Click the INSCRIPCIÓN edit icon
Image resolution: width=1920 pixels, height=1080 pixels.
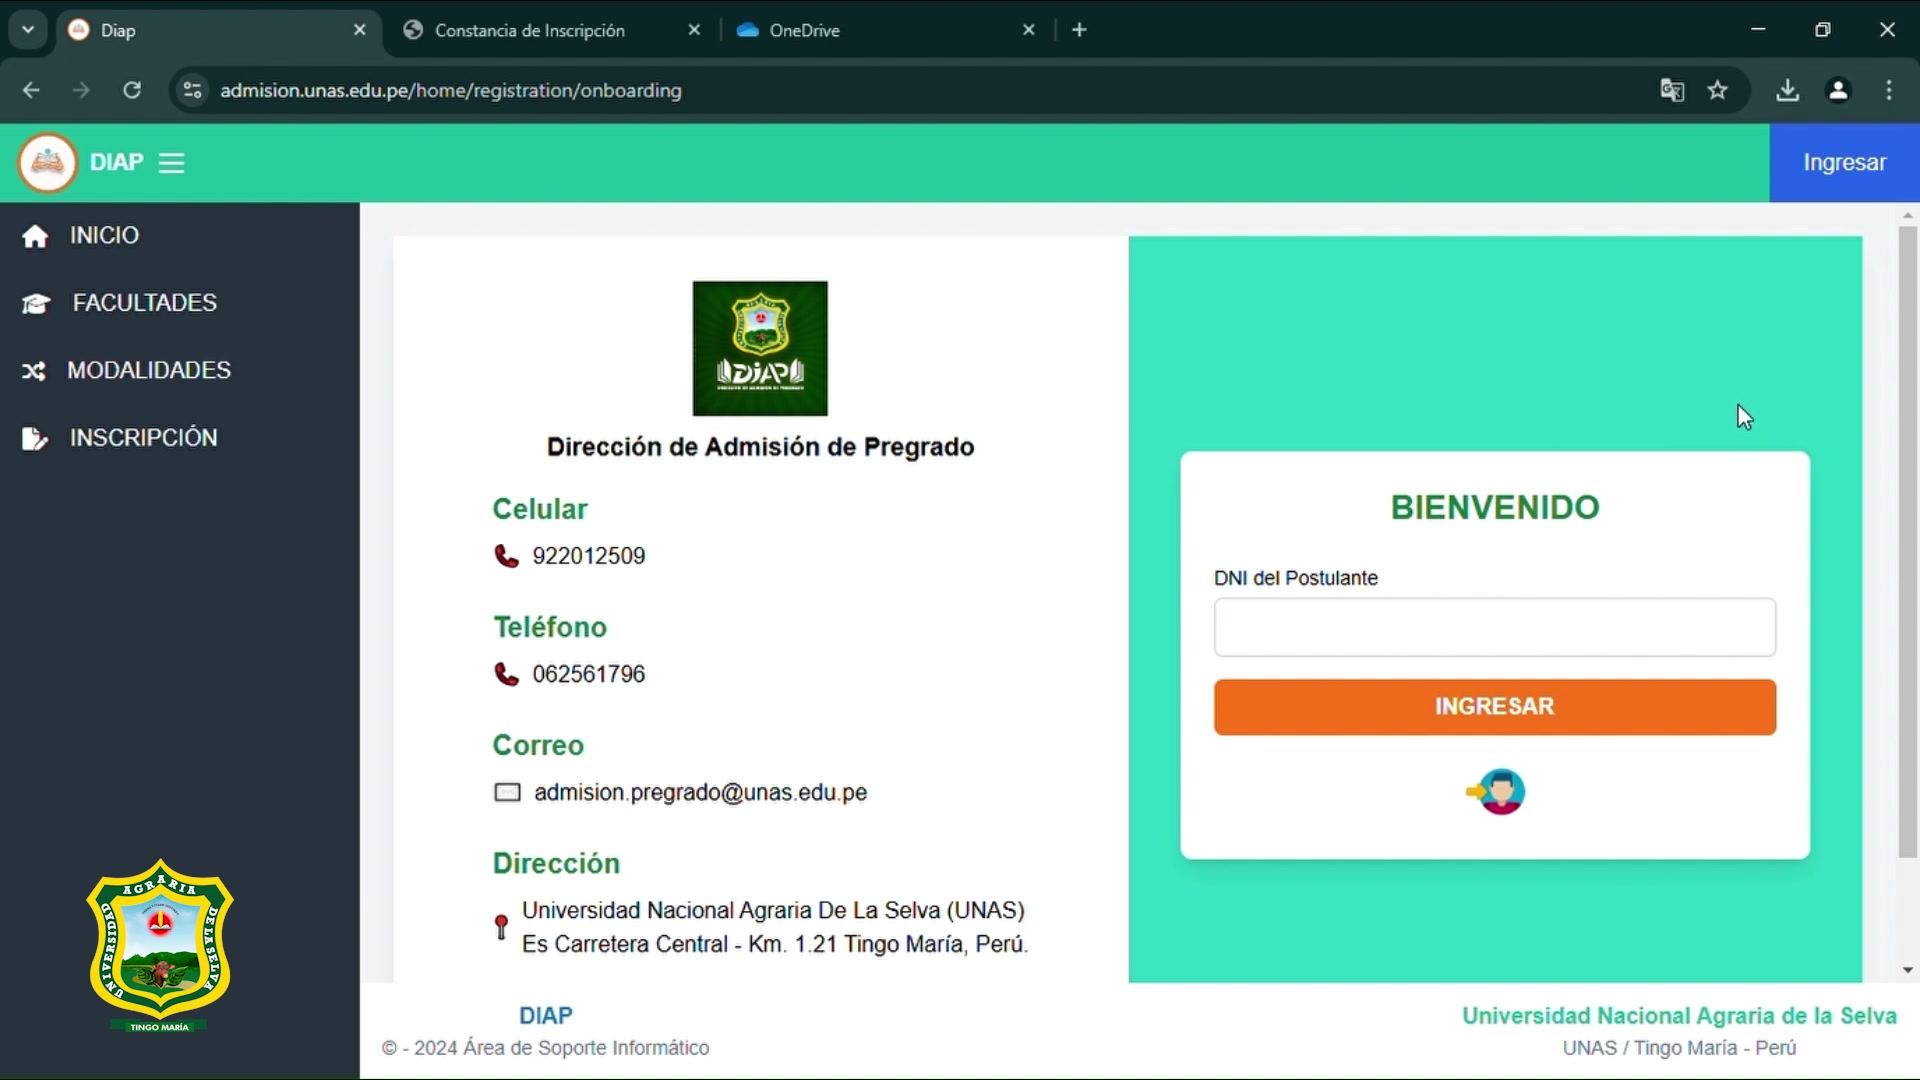[x=34, y=438]
